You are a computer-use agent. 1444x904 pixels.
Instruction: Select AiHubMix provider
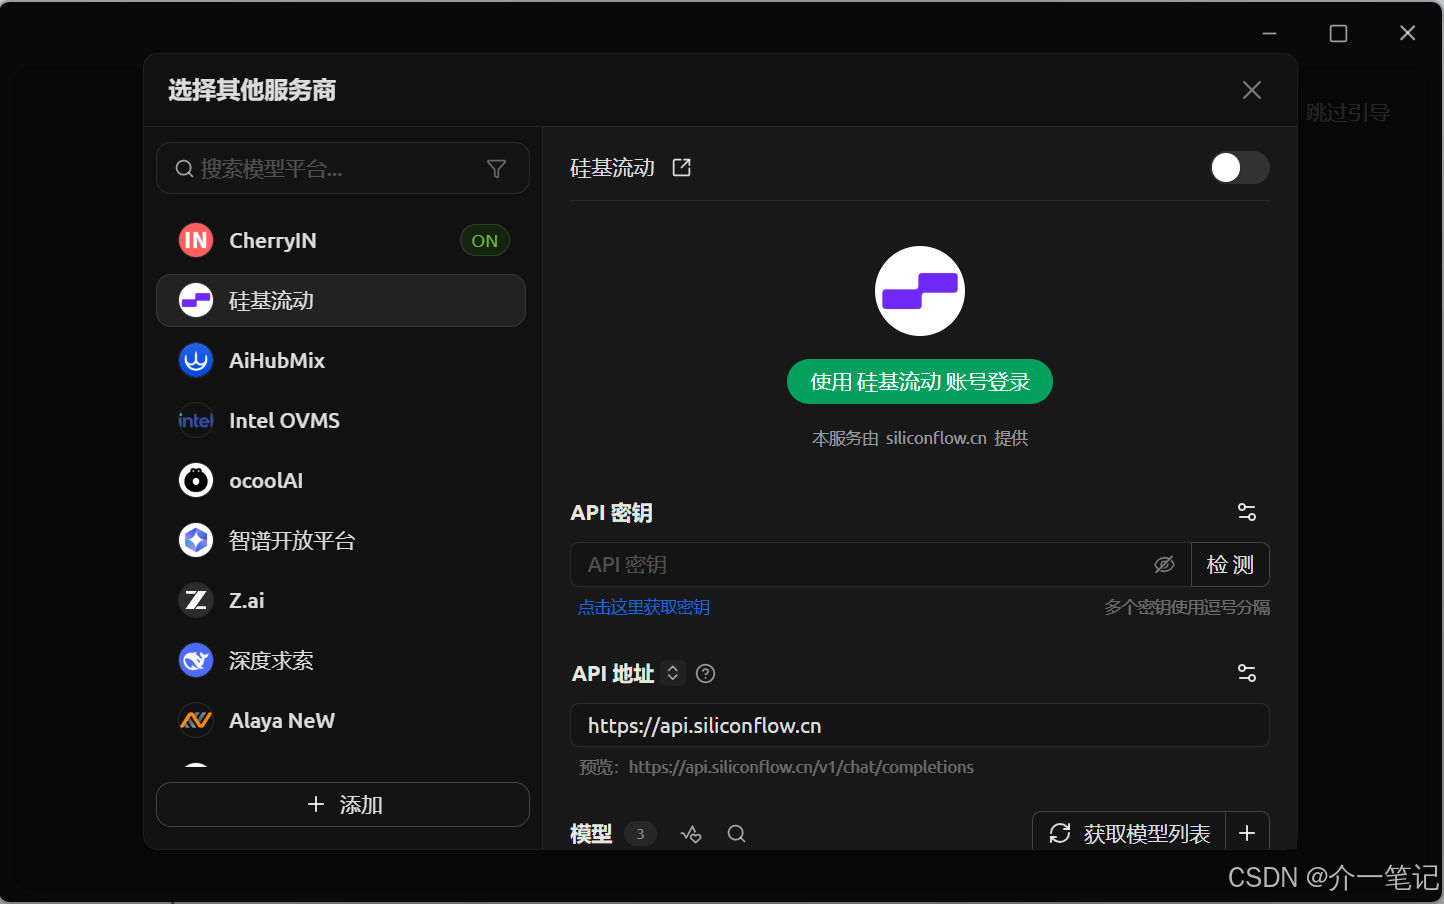pyautogui.click(x=341, y=360)
